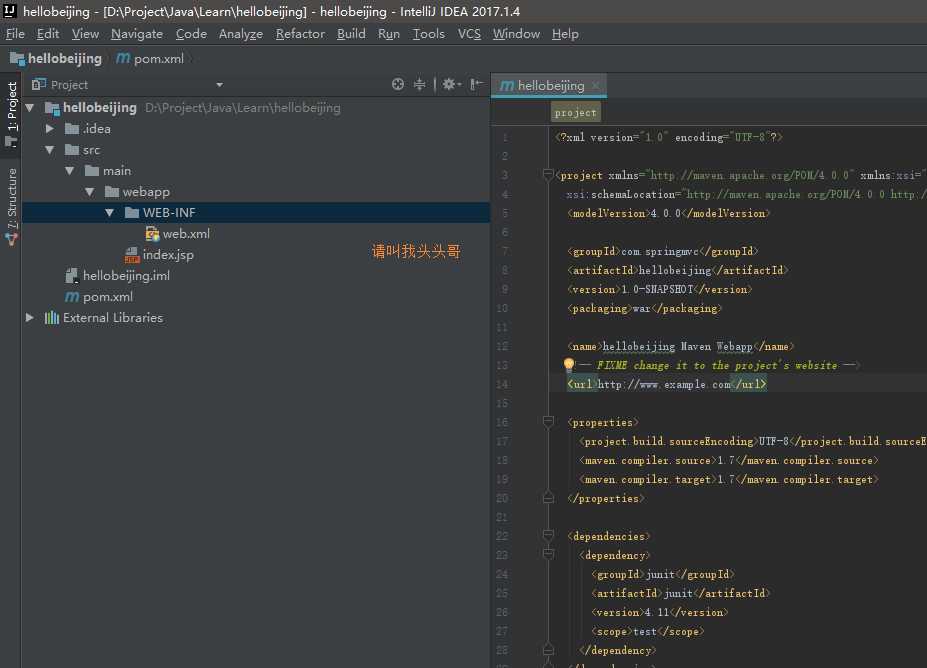Fold the dependencies block at line 22
The width and height of the screenshot is (927, 668).
548,536
